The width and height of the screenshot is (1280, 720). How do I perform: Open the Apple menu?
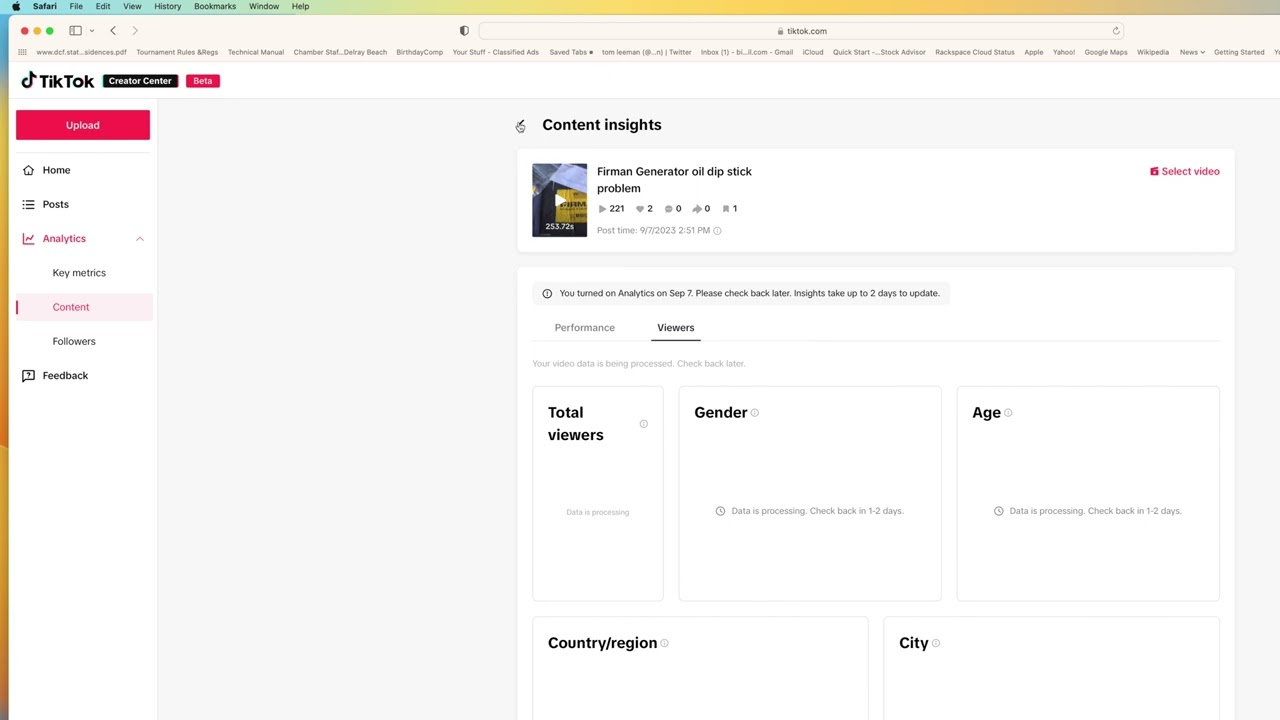pos(16,6)
